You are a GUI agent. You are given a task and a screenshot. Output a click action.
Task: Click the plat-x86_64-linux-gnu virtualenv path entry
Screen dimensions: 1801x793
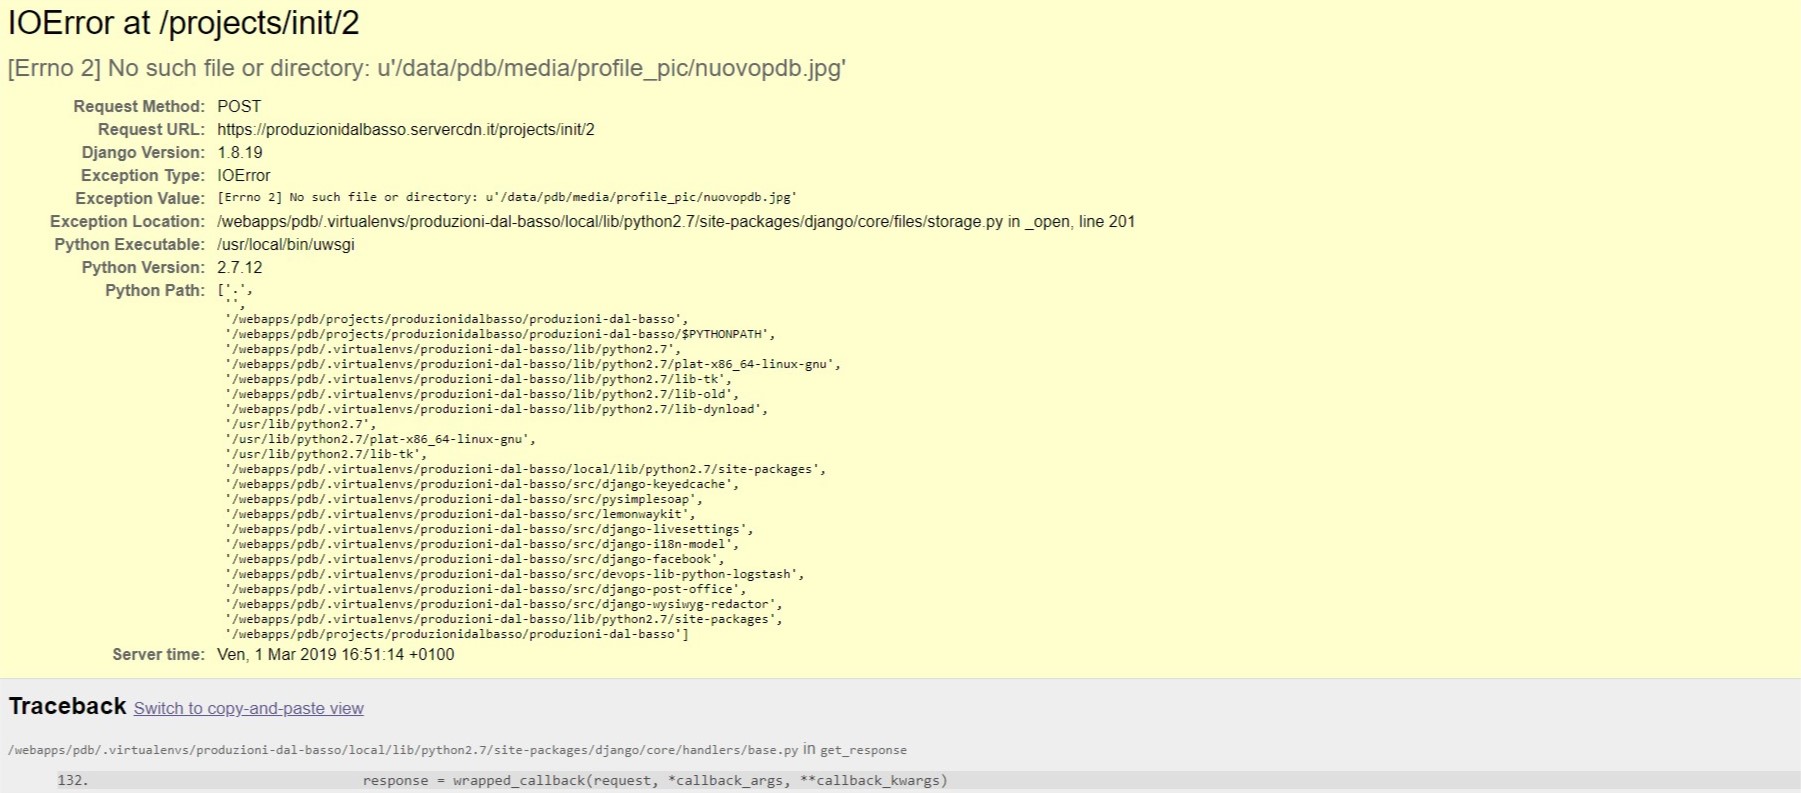(x=533, y=364)
